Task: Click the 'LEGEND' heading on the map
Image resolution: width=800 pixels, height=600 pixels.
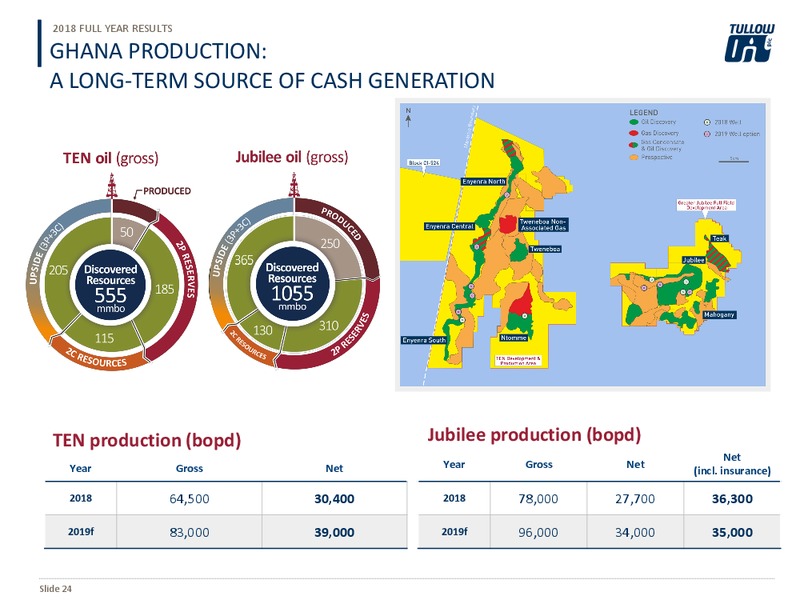Action: point(643,112)
